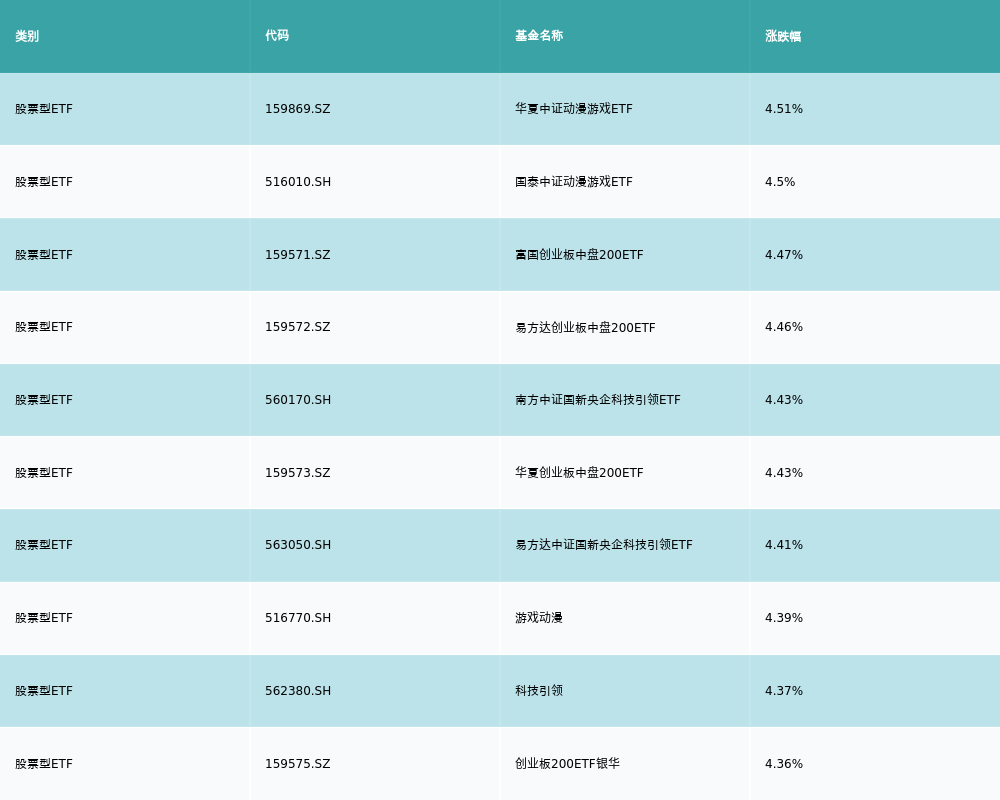Select fund name 创业板200ETF银华
This screenshot has height=800, width=1000.
tap(568, 764)
